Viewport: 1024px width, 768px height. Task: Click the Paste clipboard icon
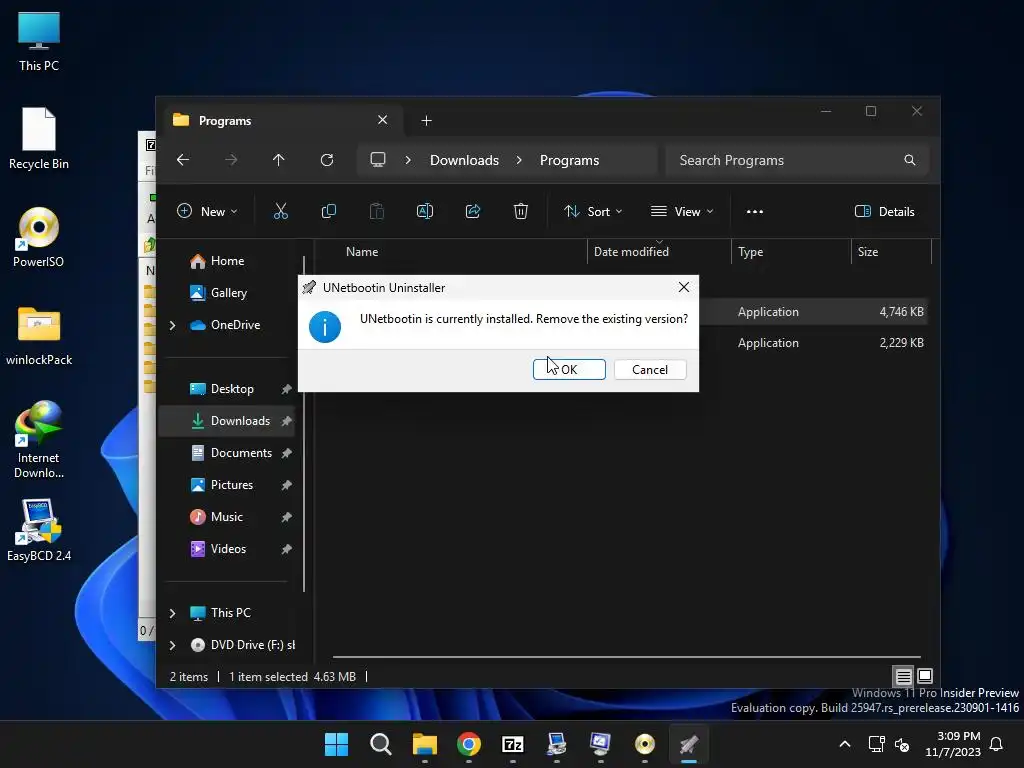click(x=377, y=211)
